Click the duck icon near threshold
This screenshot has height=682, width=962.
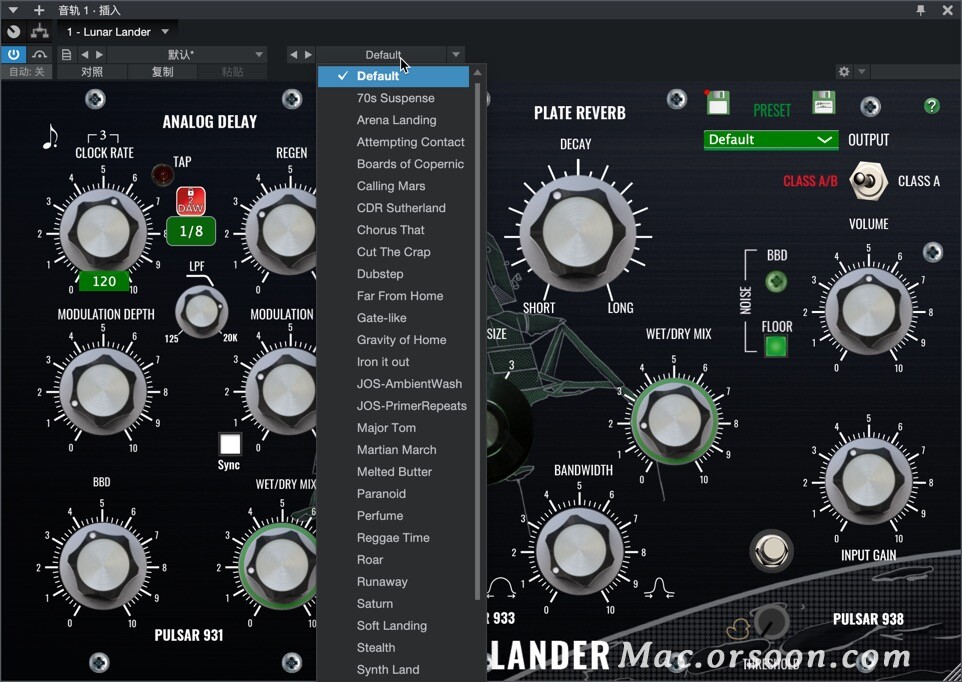[x=739, y=629]
